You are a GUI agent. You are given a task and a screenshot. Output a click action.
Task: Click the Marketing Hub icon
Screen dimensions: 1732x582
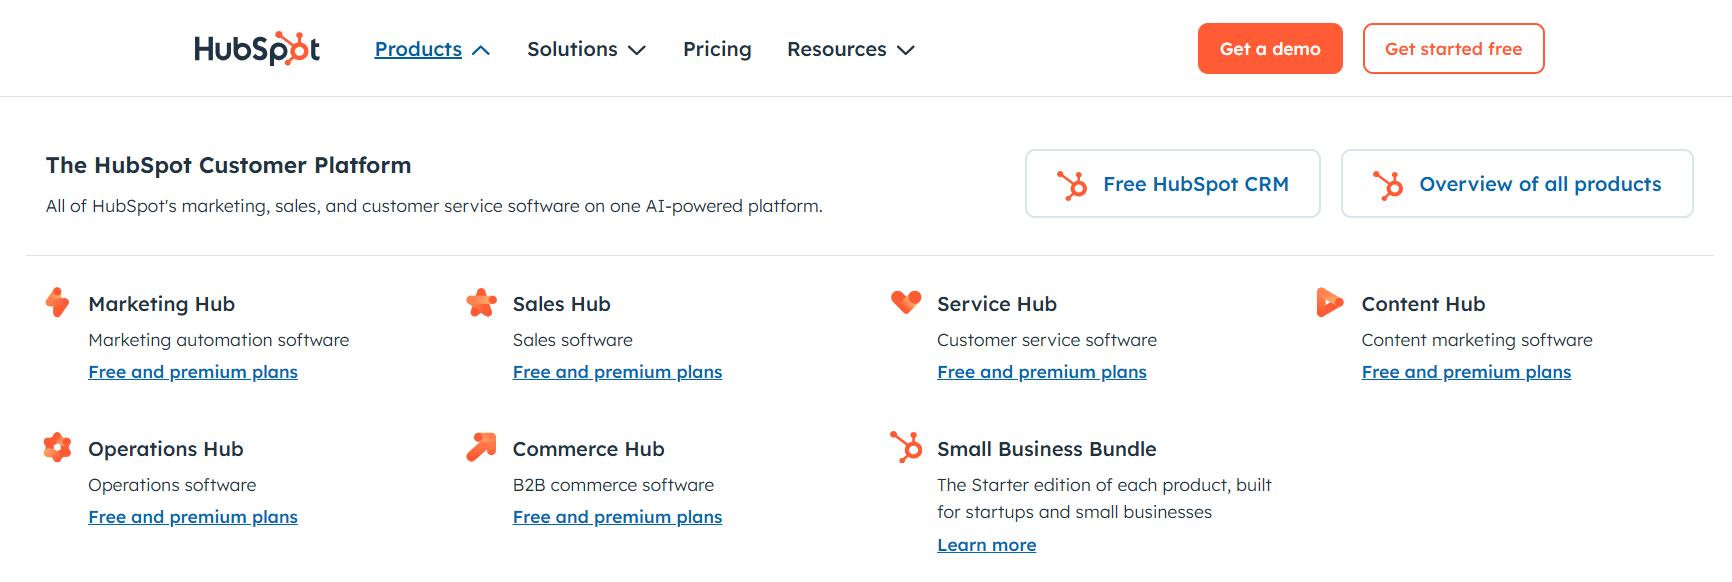coord(58,302)
